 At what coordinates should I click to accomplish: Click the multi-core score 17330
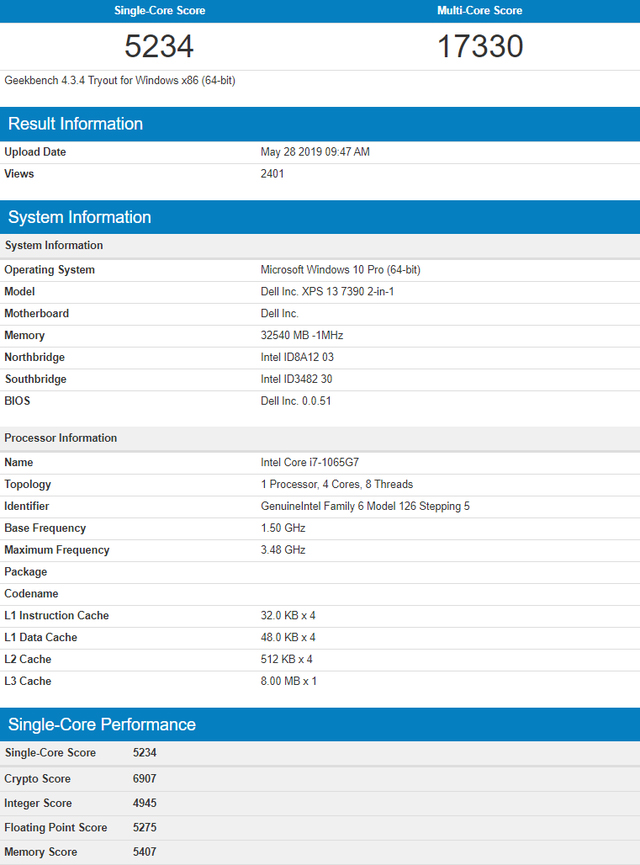coord(479,46)
